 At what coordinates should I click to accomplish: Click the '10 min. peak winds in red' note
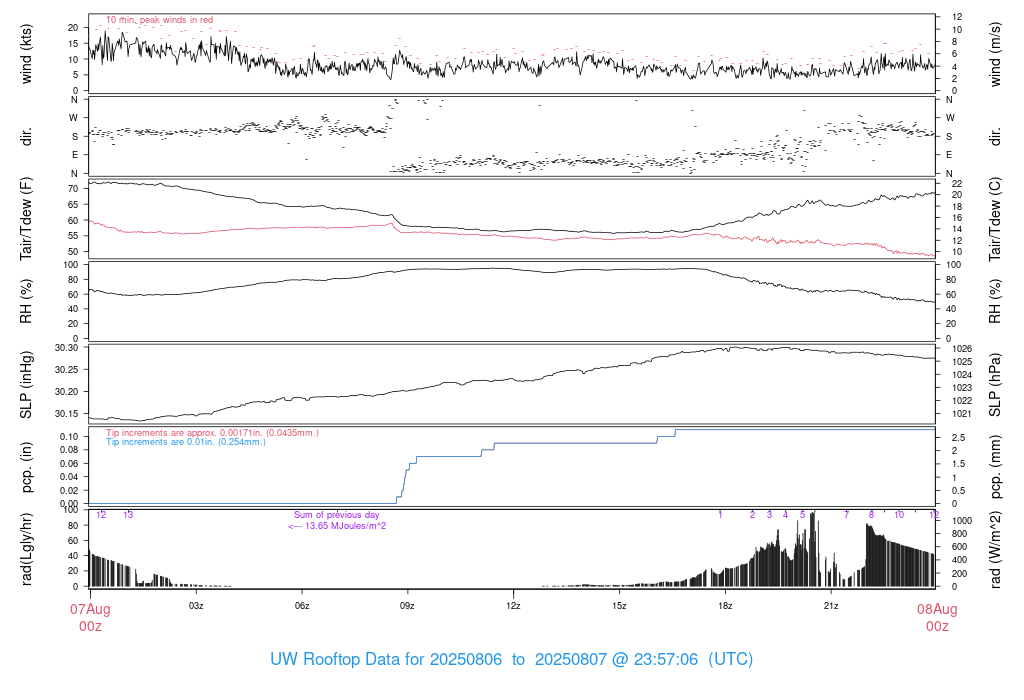(x=159, y=20)
